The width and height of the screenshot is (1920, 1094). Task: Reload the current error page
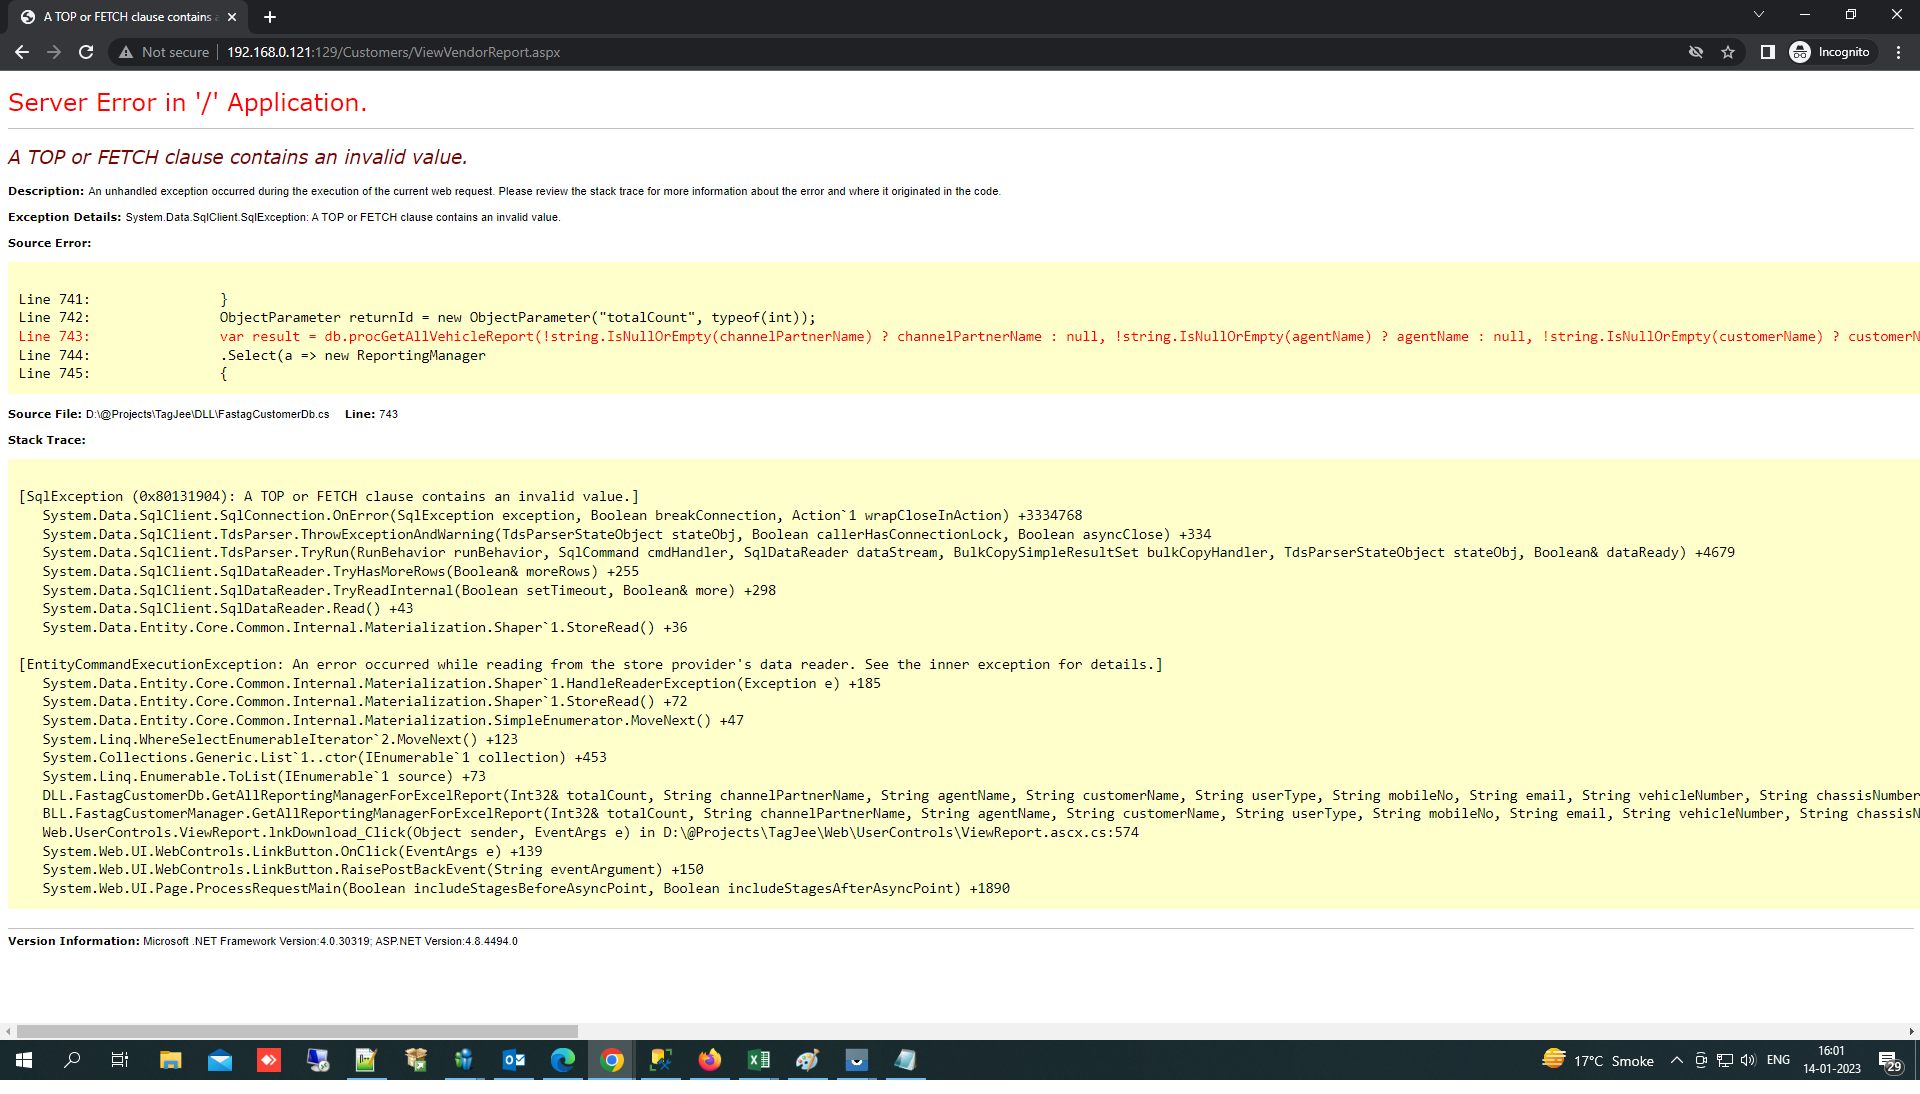[x=86, y=52]
